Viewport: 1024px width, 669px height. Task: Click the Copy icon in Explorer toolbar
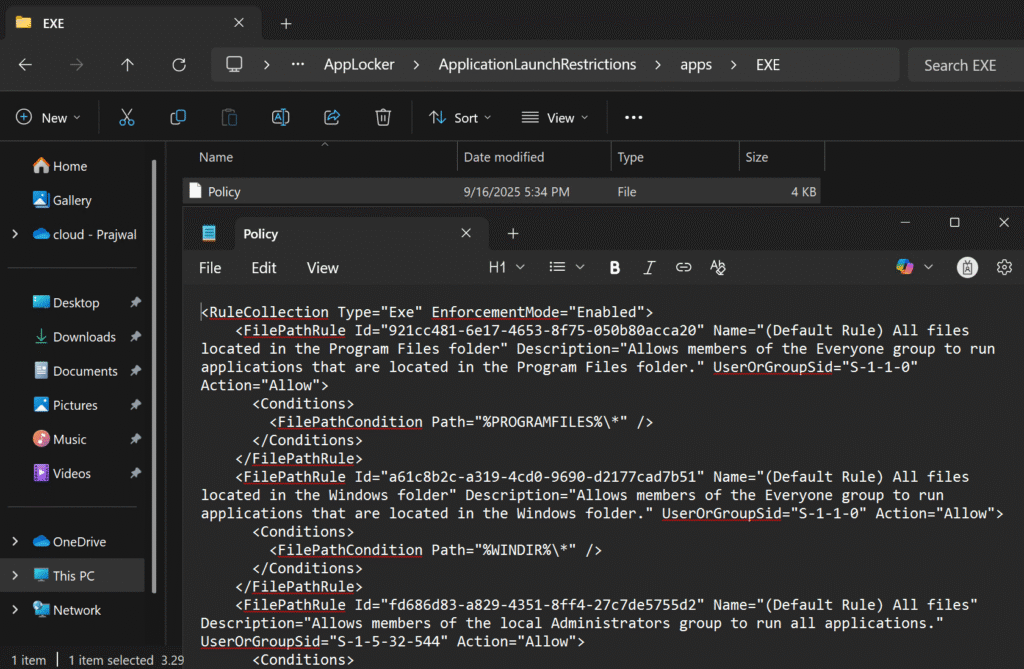(x=178, y=118)
